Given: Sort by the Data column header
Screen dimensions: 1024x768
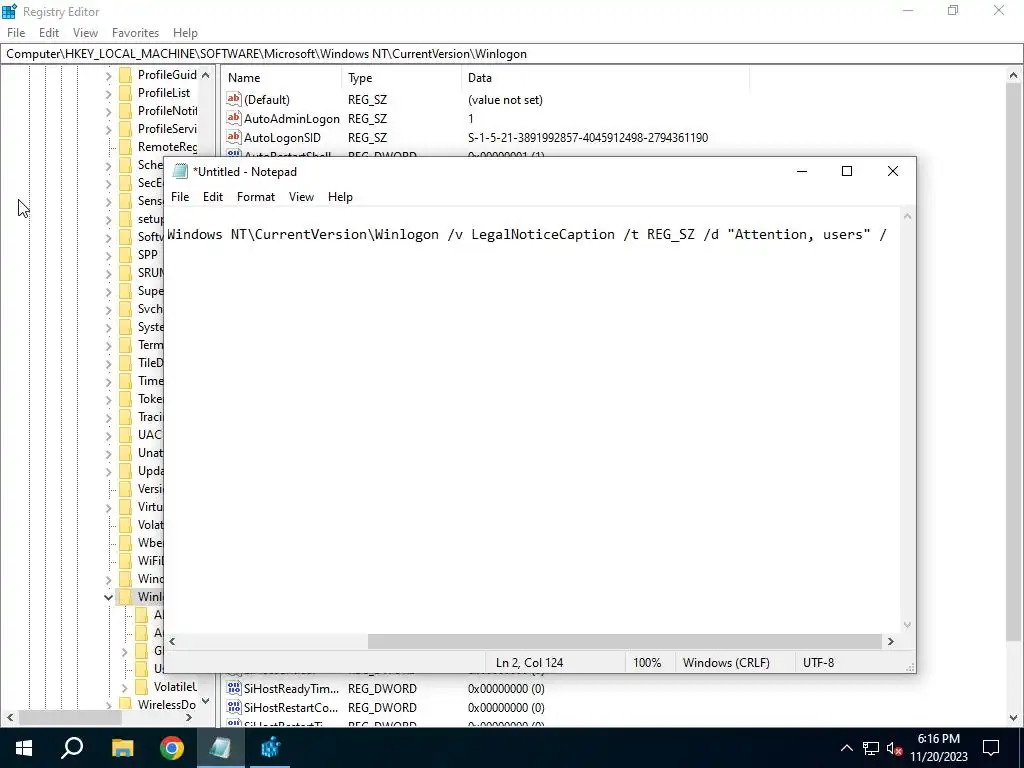Looking at the screenshot, I should click(x=605, y=78).
